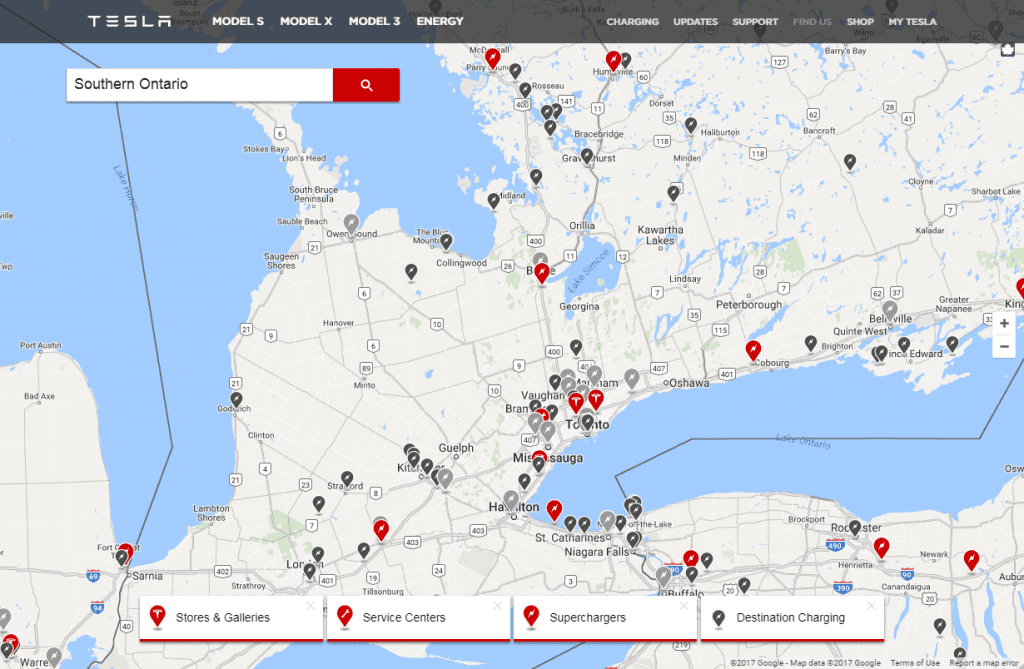Screen dimensions: 1024x669
Task: Close the Stores & Galleries filter card
Action: [x=311, y=606]
